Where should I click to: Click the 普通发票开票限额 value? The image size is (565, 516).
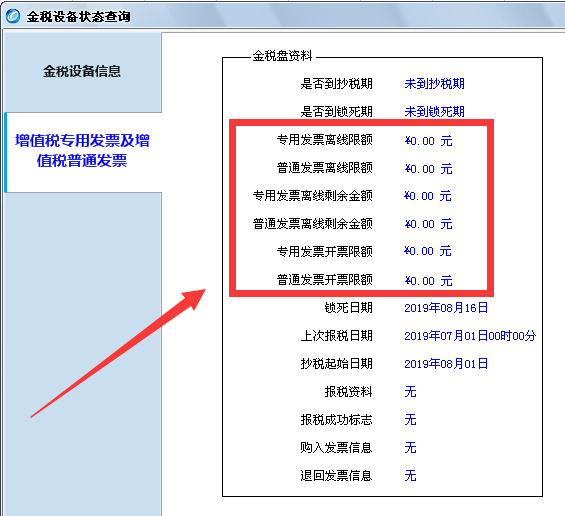(428, 281)
